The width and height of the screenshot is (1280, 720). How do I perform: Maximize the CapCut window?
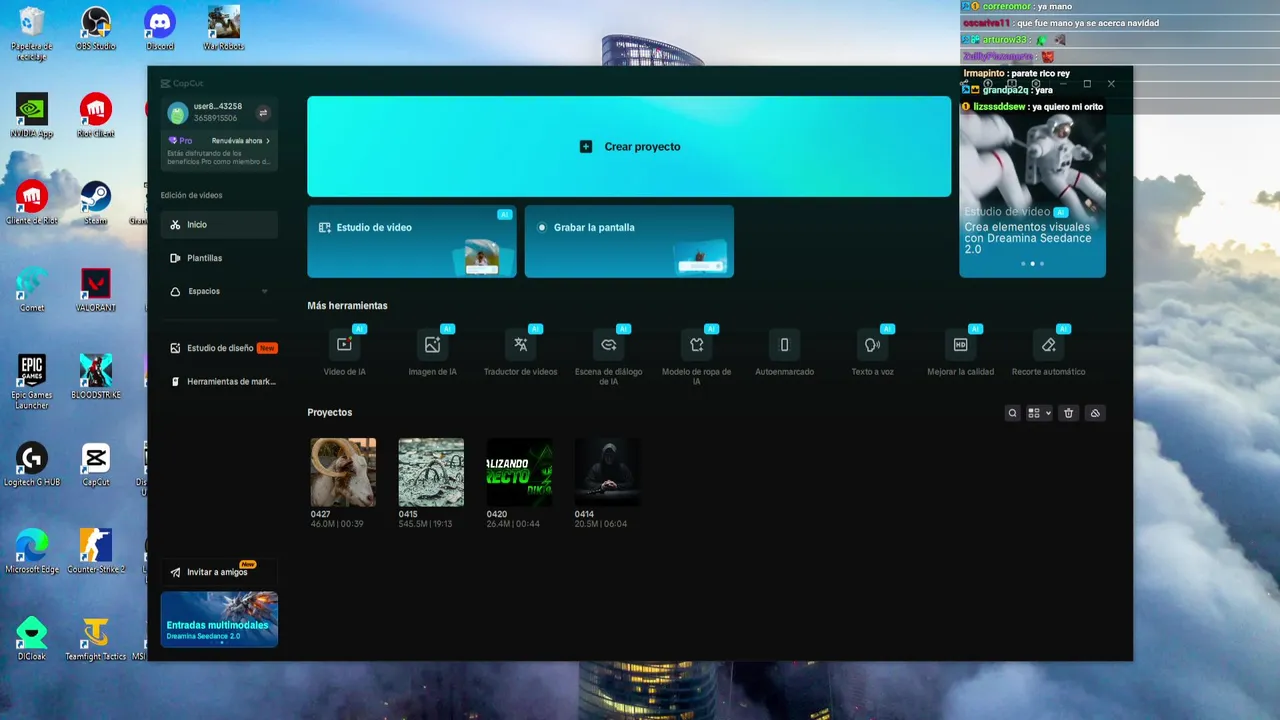coord(1087,84)
